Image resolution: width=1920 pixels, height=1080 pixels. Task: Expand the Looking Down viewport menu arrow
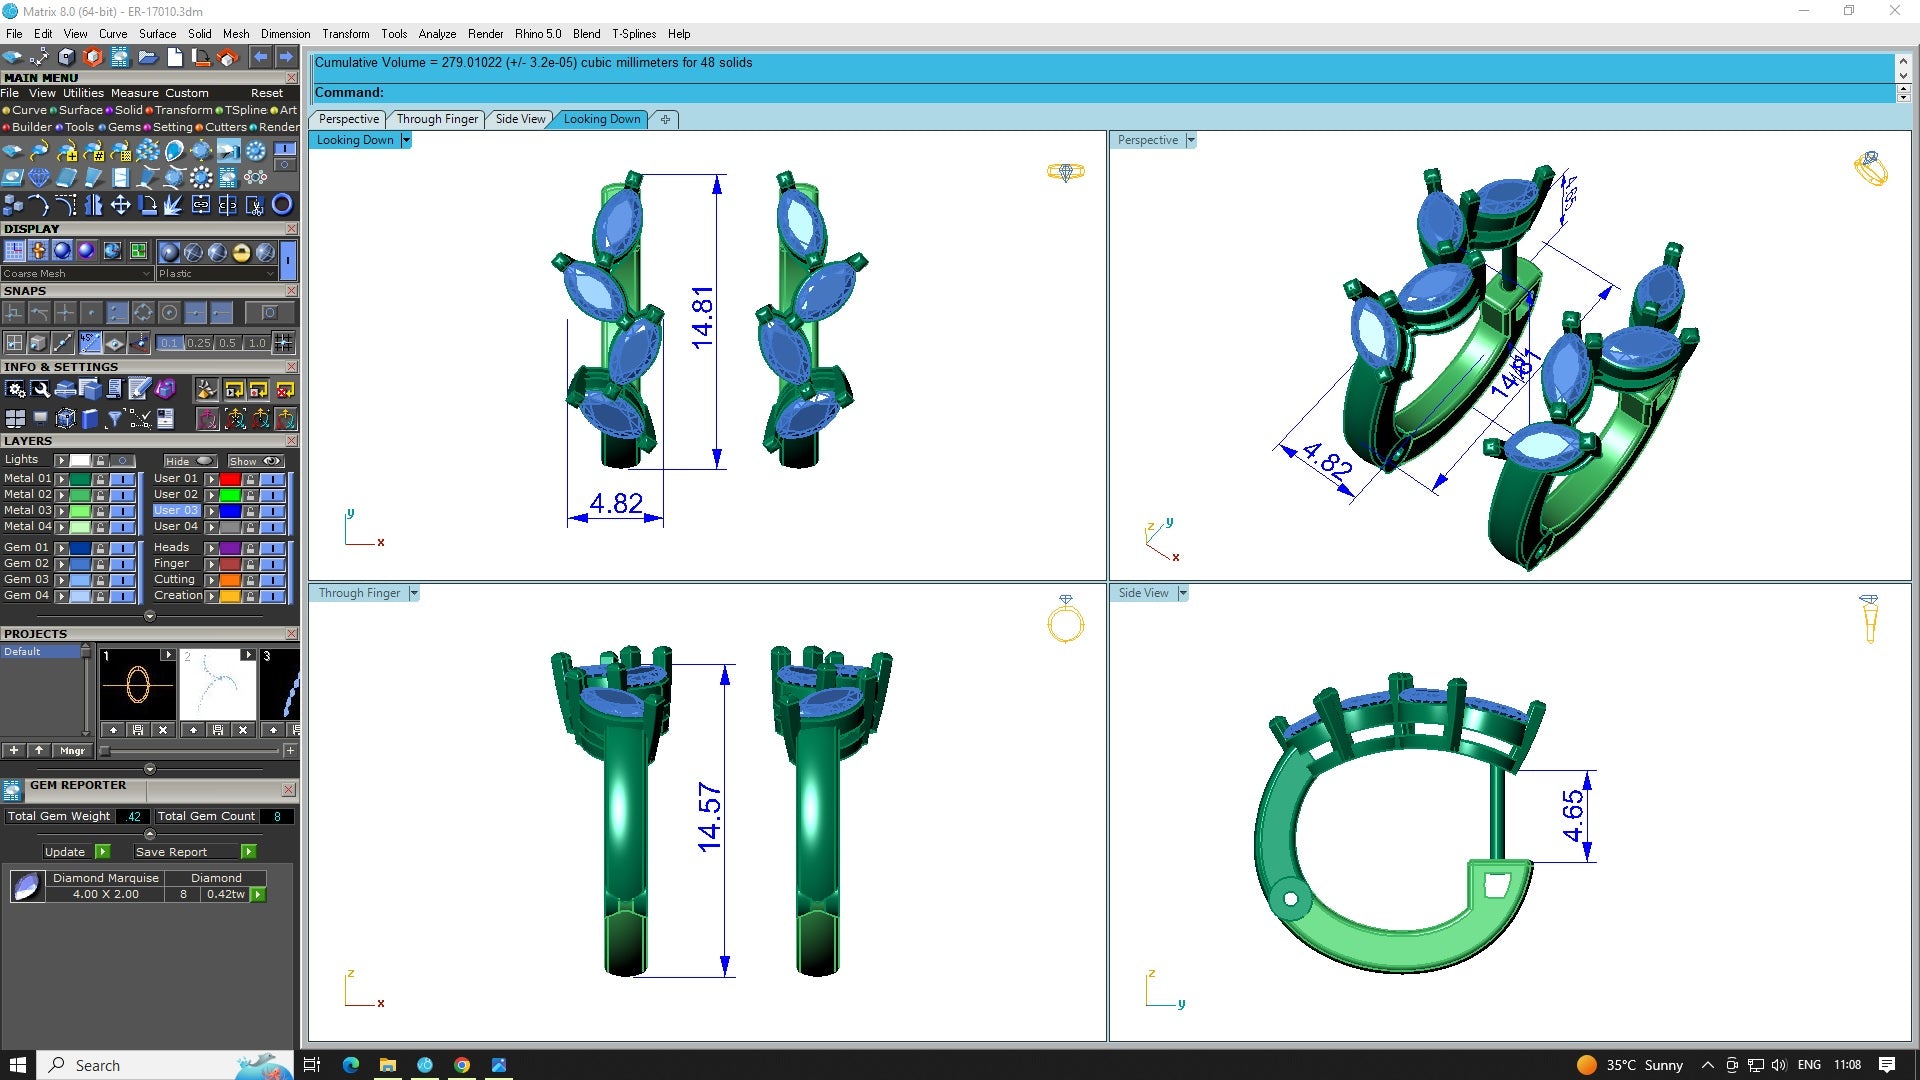(405, 141)
